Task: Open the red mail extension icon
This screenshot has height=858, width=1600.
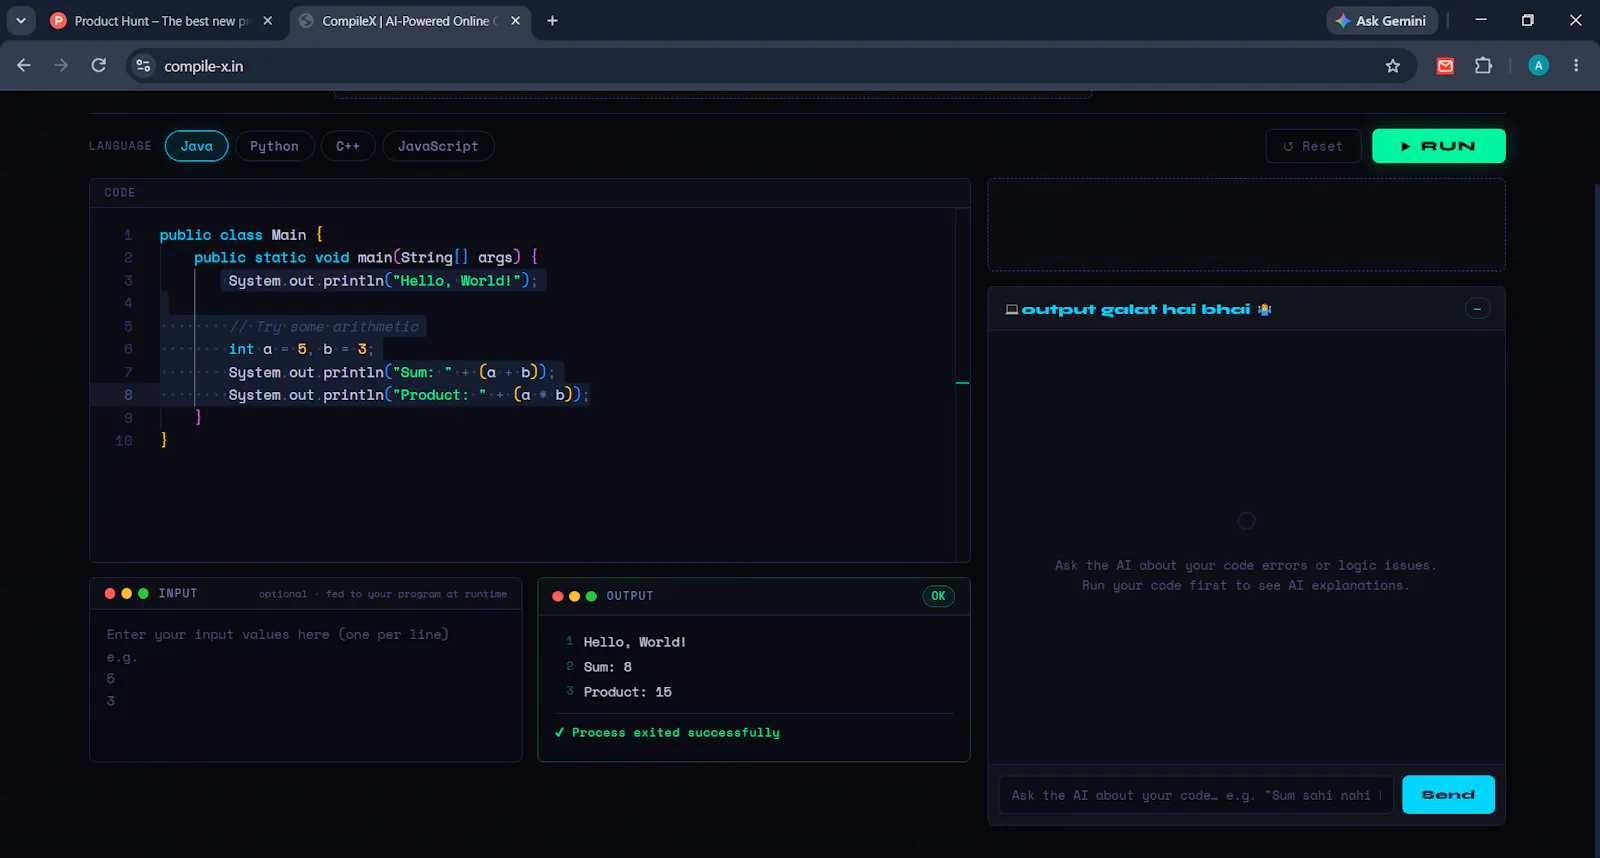Action: coord(1445,66)
